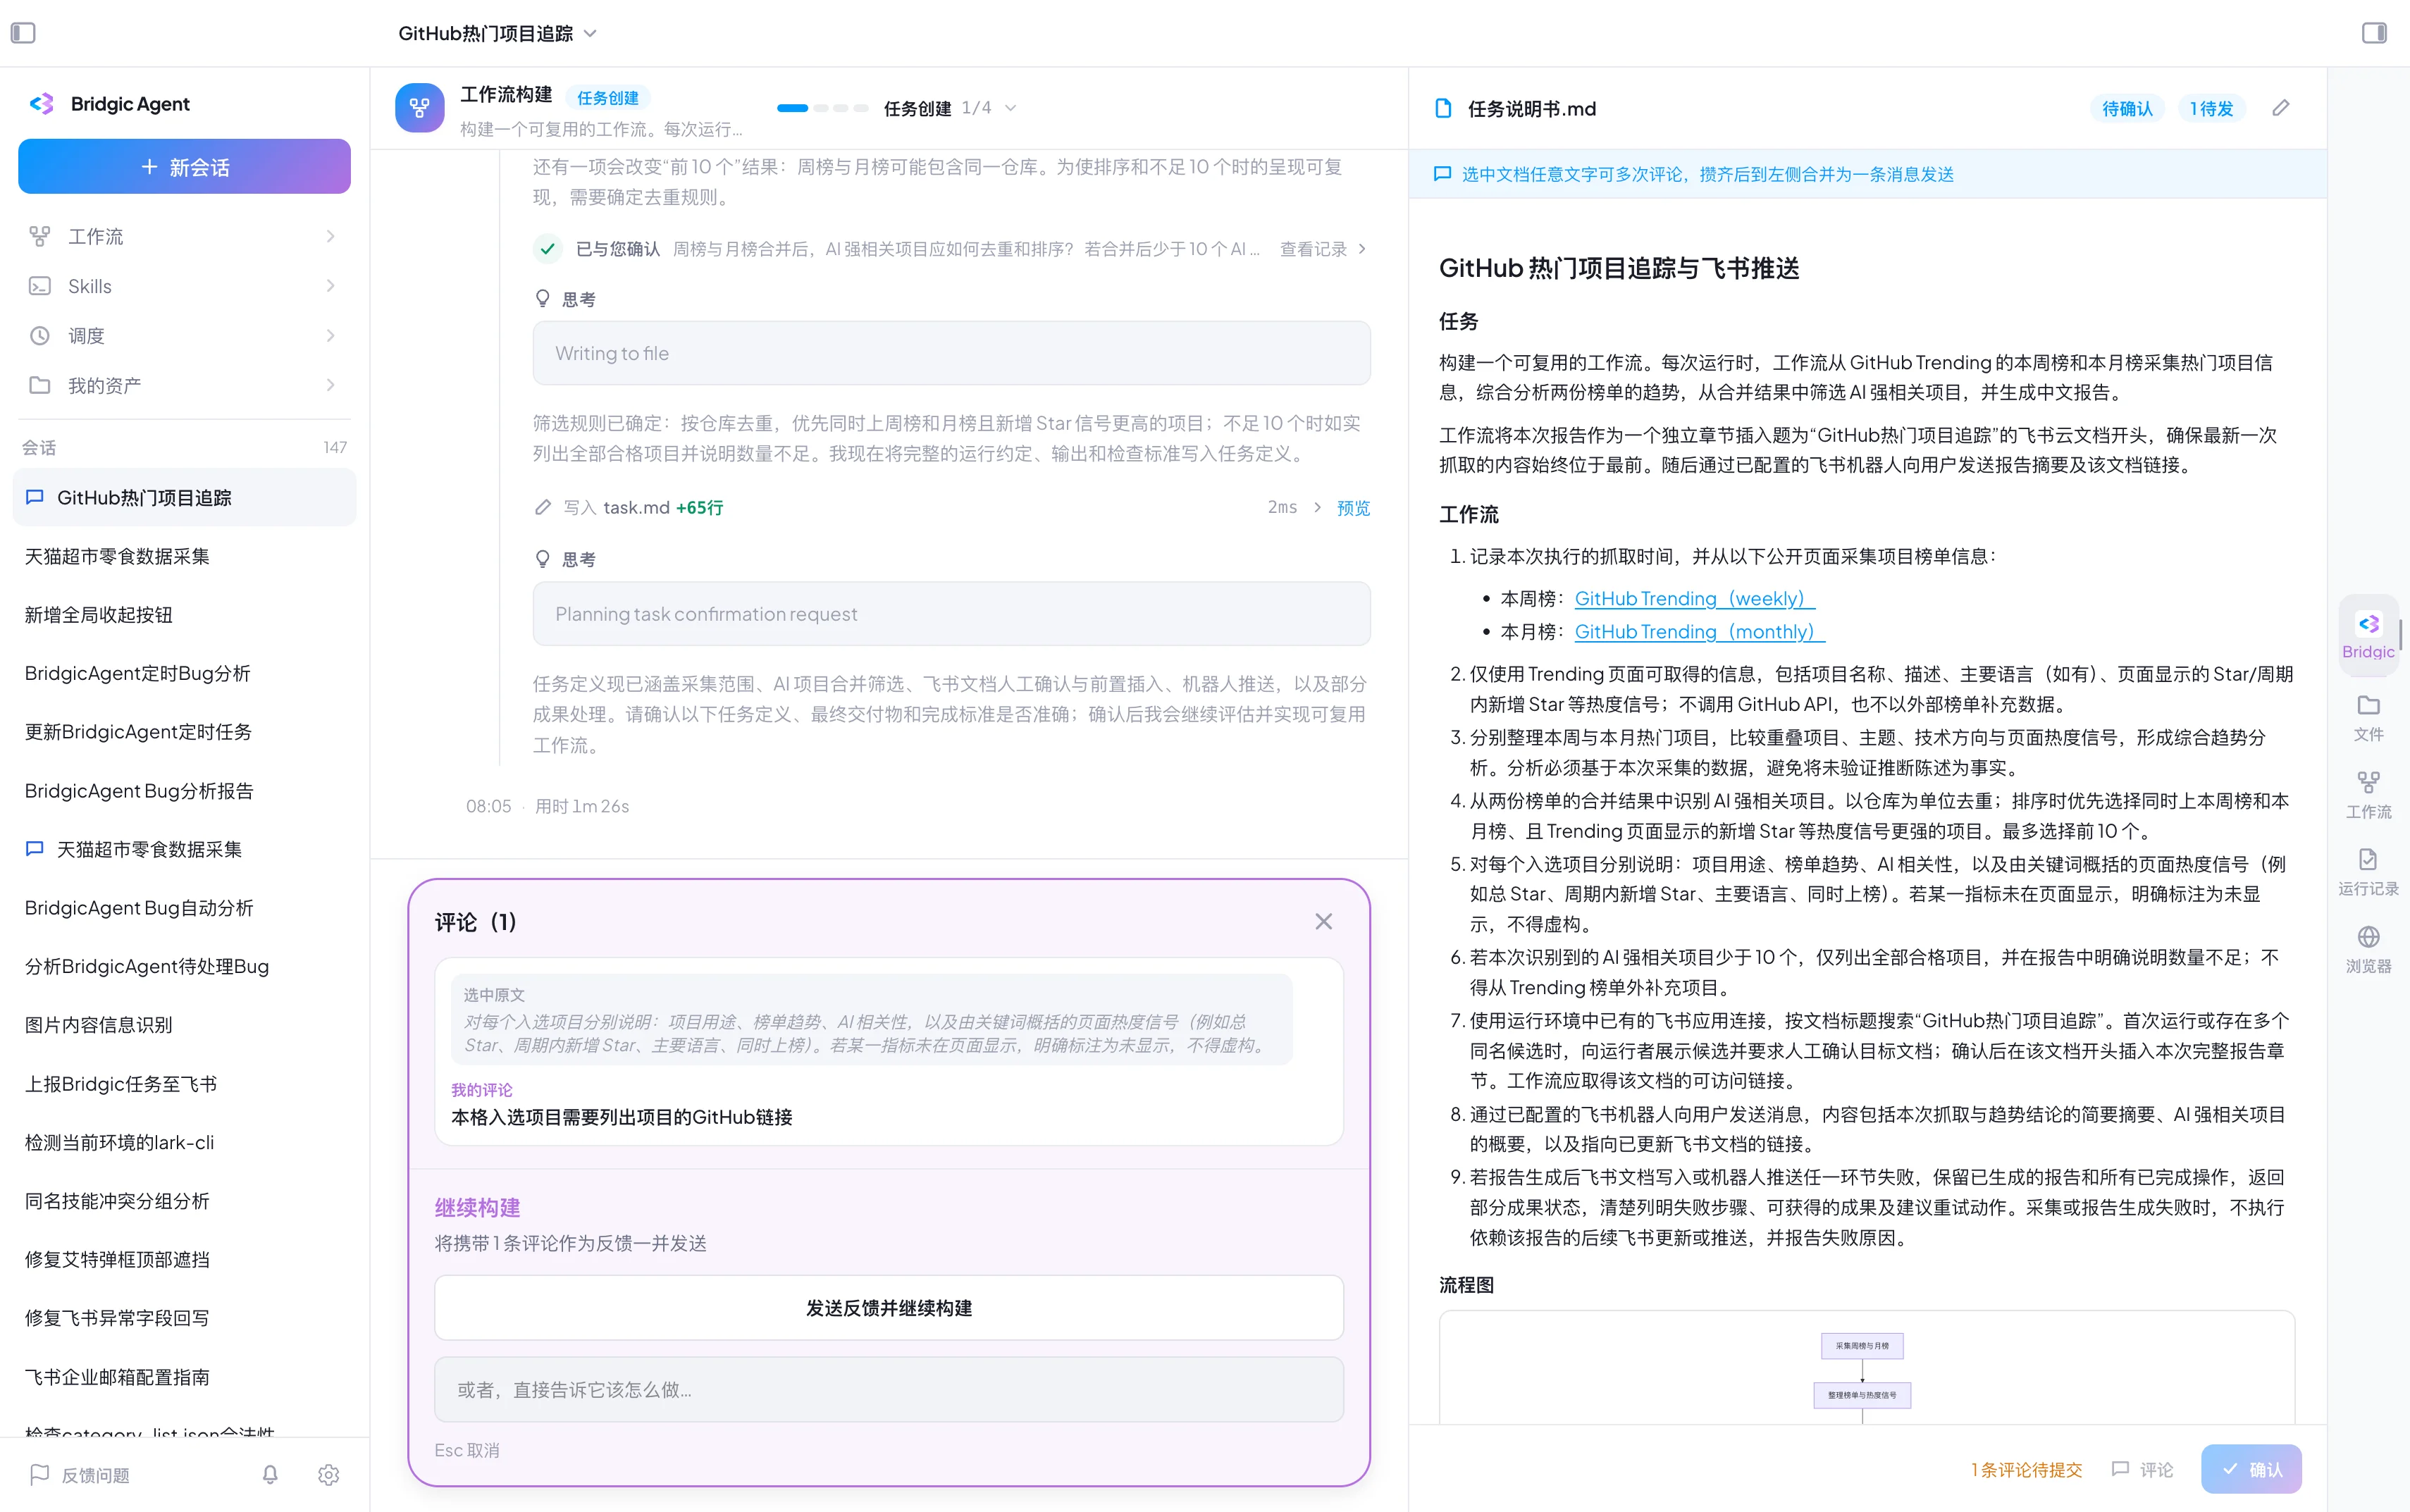2410x1512 pixels.
Task: Click the 任务创建 status tag
Action: point(607,98)
